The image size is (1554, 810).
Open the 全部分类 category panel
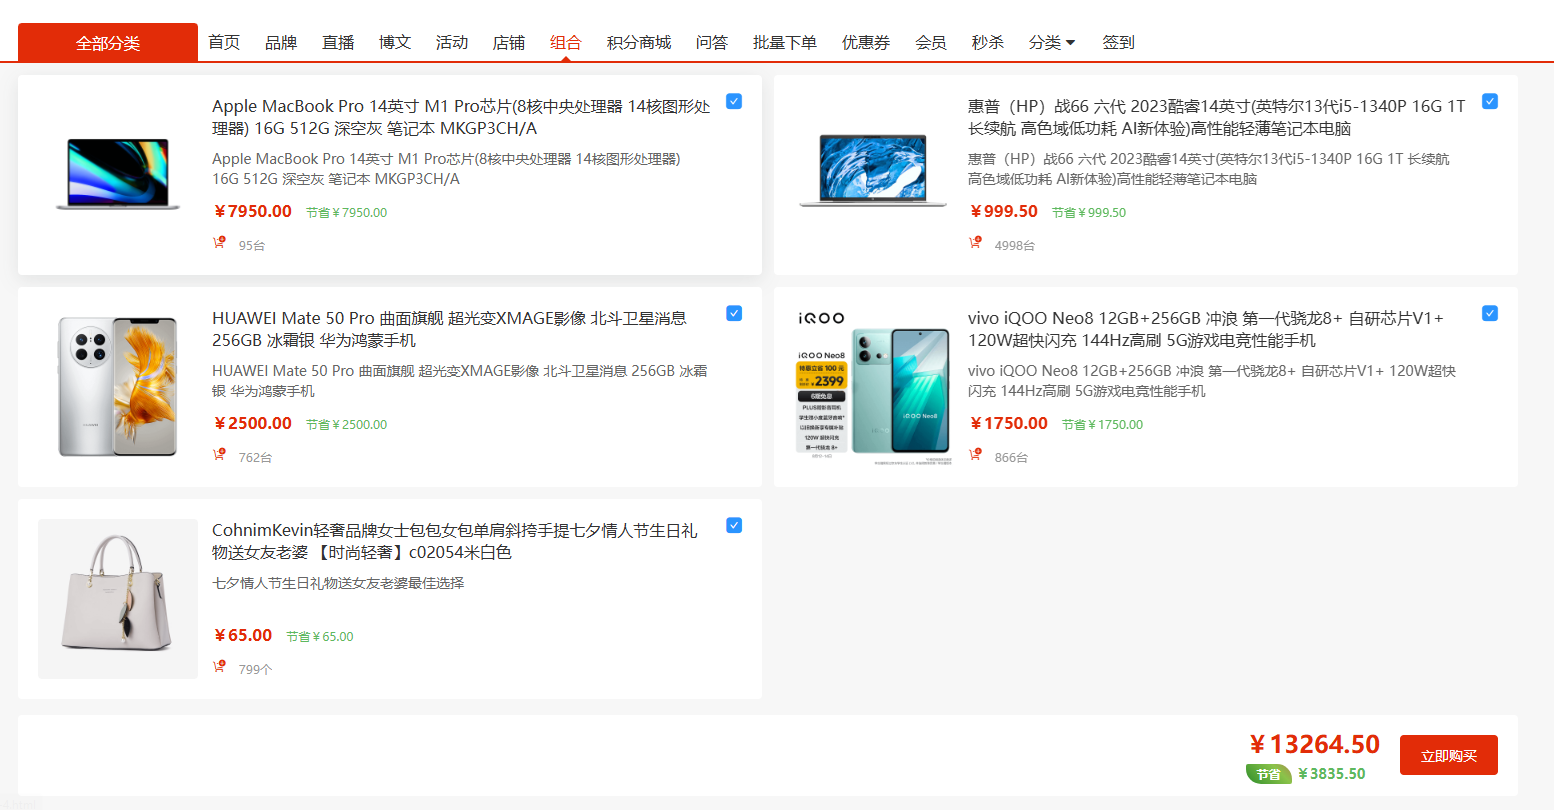coord(106,42)
